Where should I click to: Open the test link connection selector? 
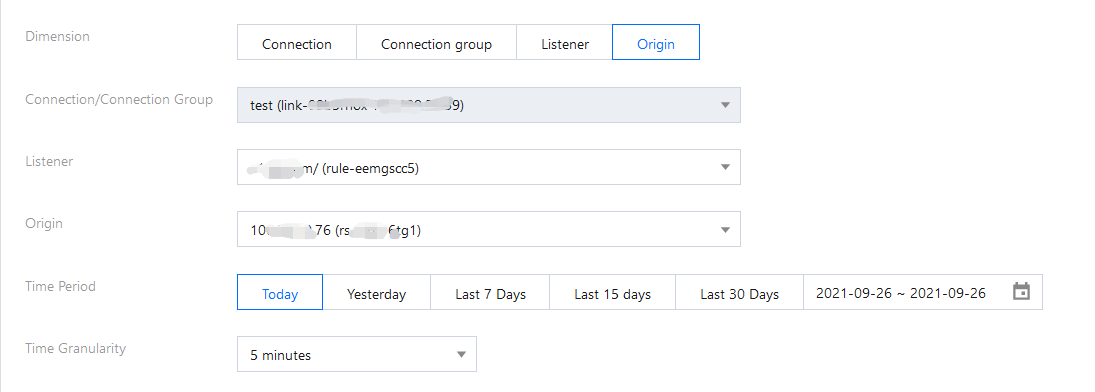click(489, 106)
